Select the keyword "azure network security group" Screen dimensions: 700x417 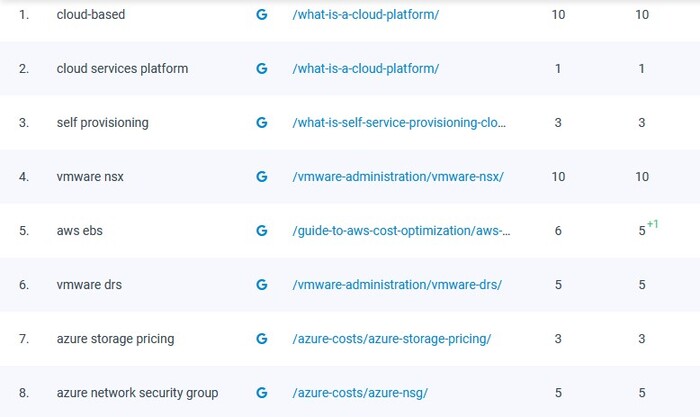pyautogui.click(x=137, y=393)
